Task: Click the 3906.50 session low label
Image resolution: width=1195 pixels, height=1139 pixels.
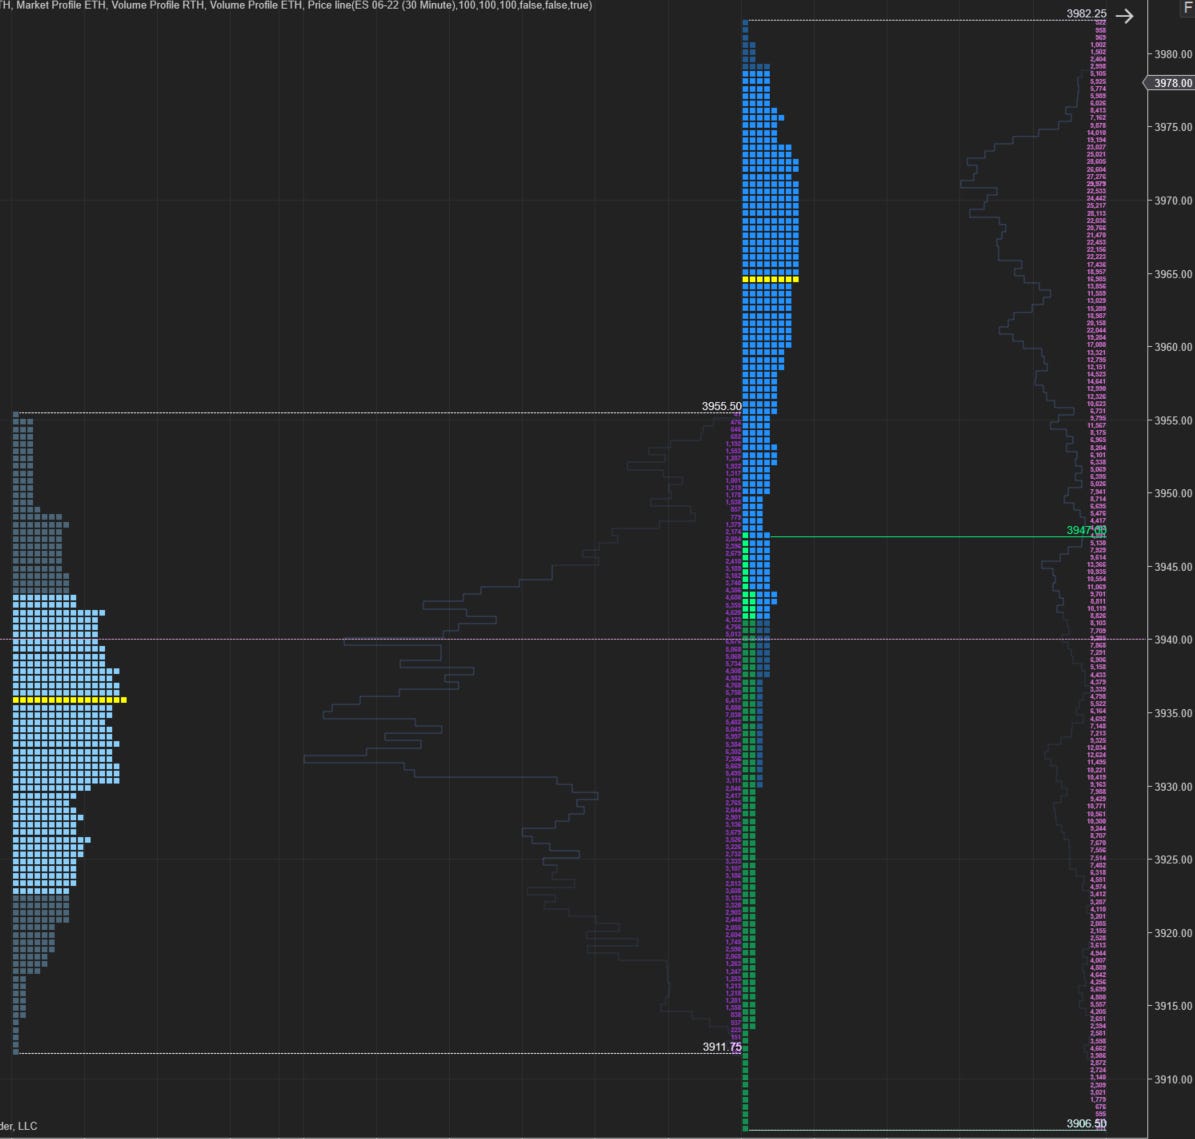Action: (1086, 1123)
